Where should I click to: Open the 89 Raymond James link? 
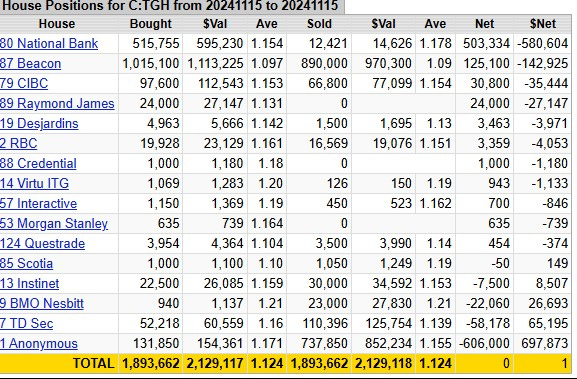57,103
